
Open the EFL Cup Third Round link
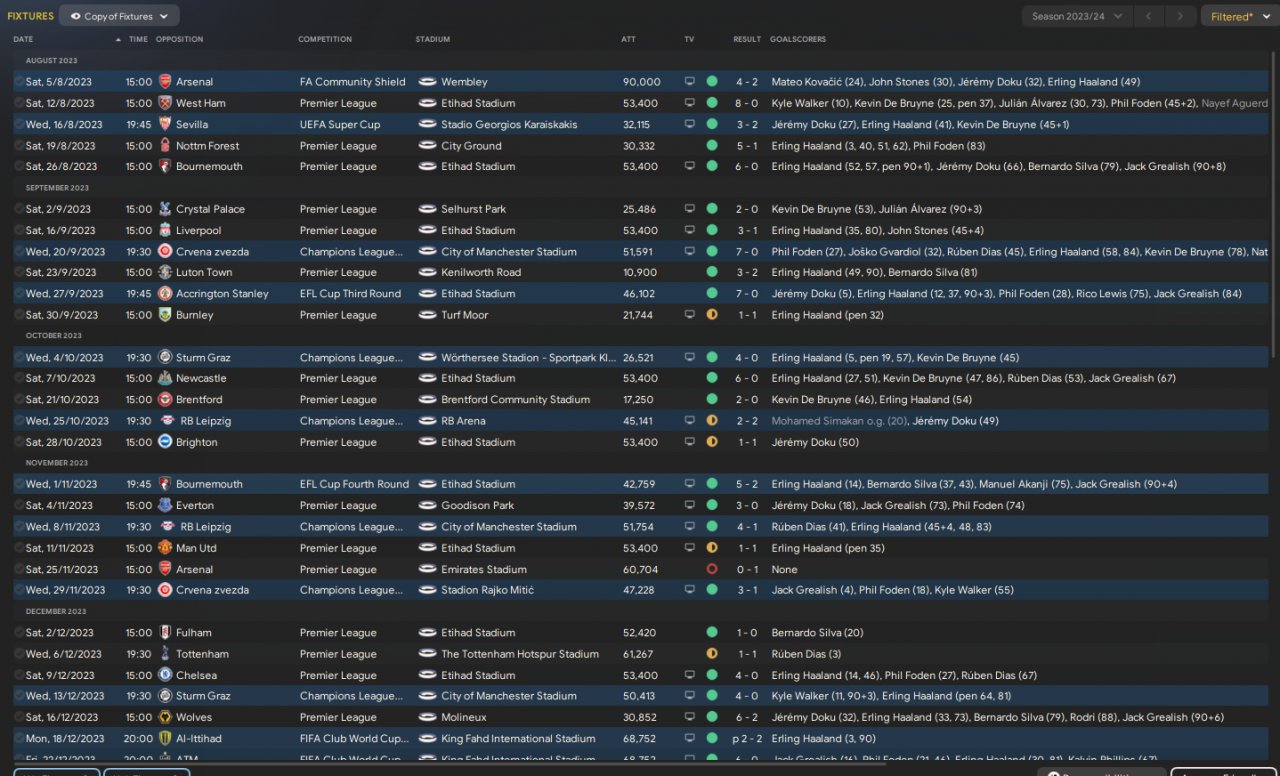[x=350, y=293]
